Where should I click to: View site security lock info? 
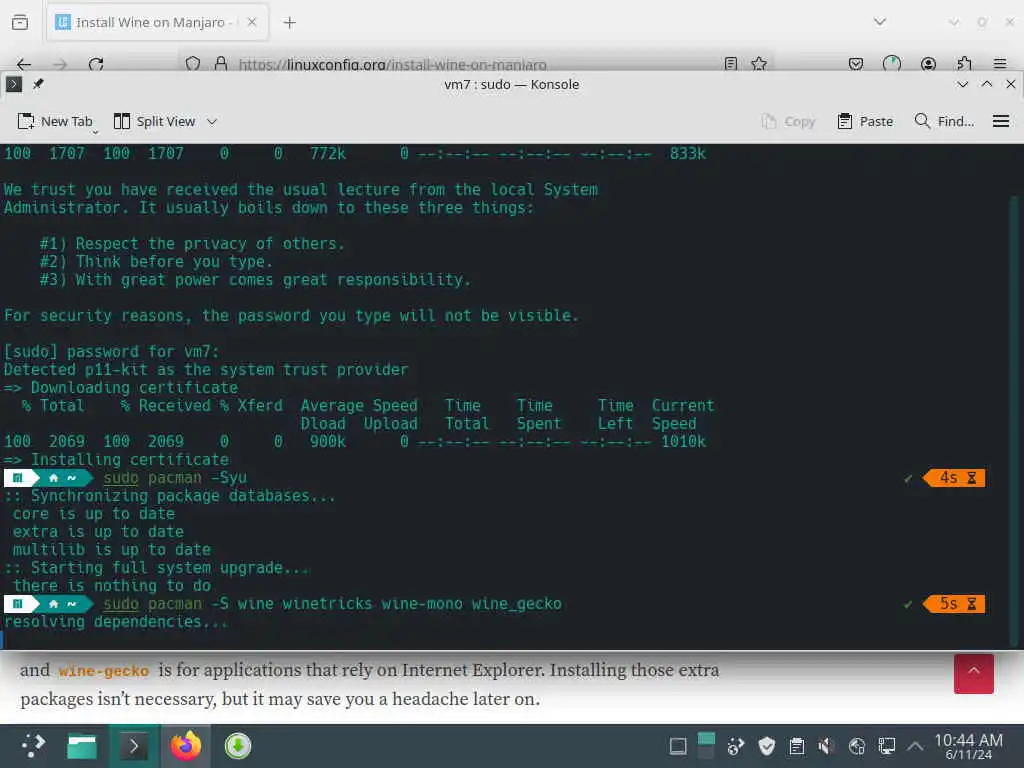coord(221,63)
